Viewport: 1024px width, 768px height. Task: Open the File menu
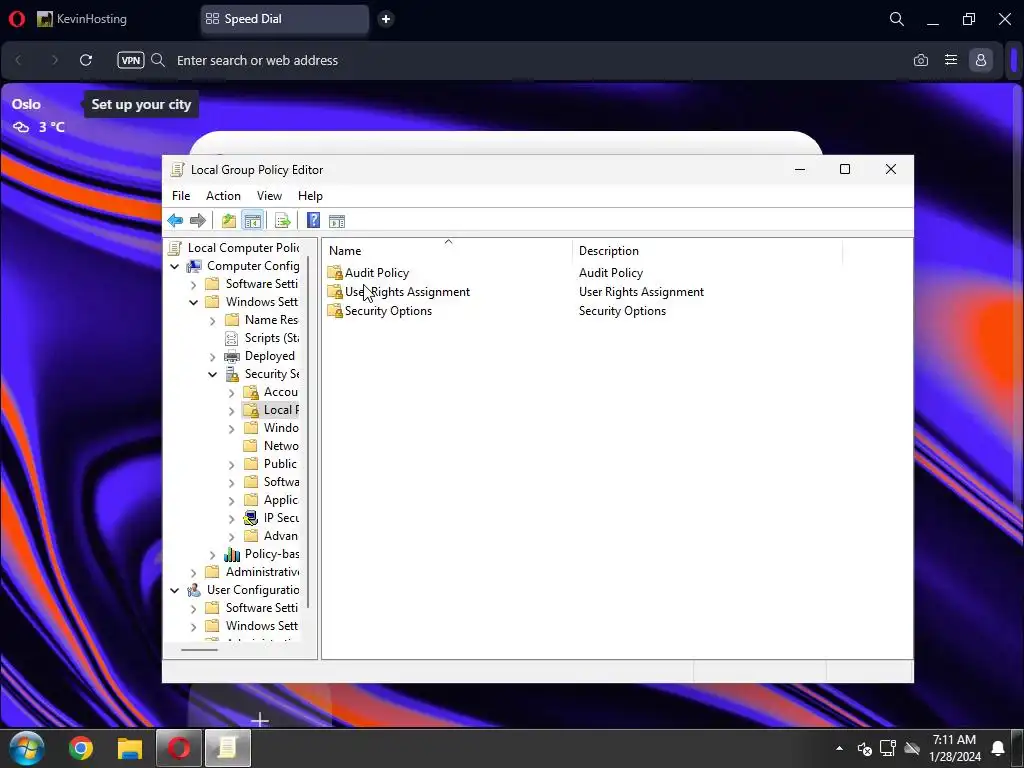point(181,196)
